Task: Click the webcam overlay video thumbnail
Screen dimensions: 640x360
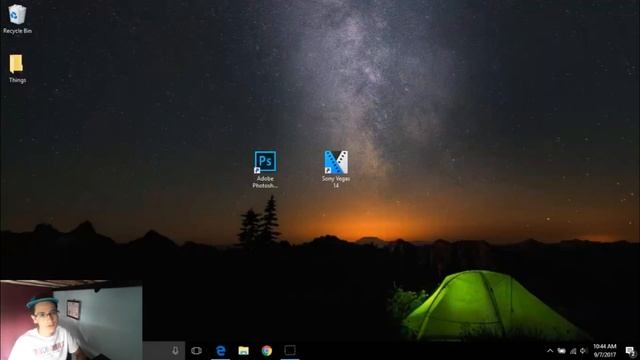Action: click(x=71, y=320)
